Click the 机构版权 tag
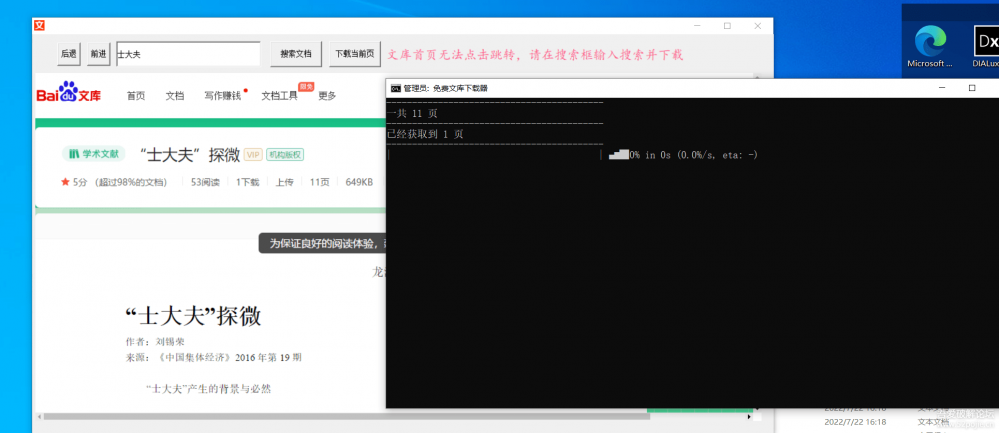The image size is (999, 433). point(285,155)
